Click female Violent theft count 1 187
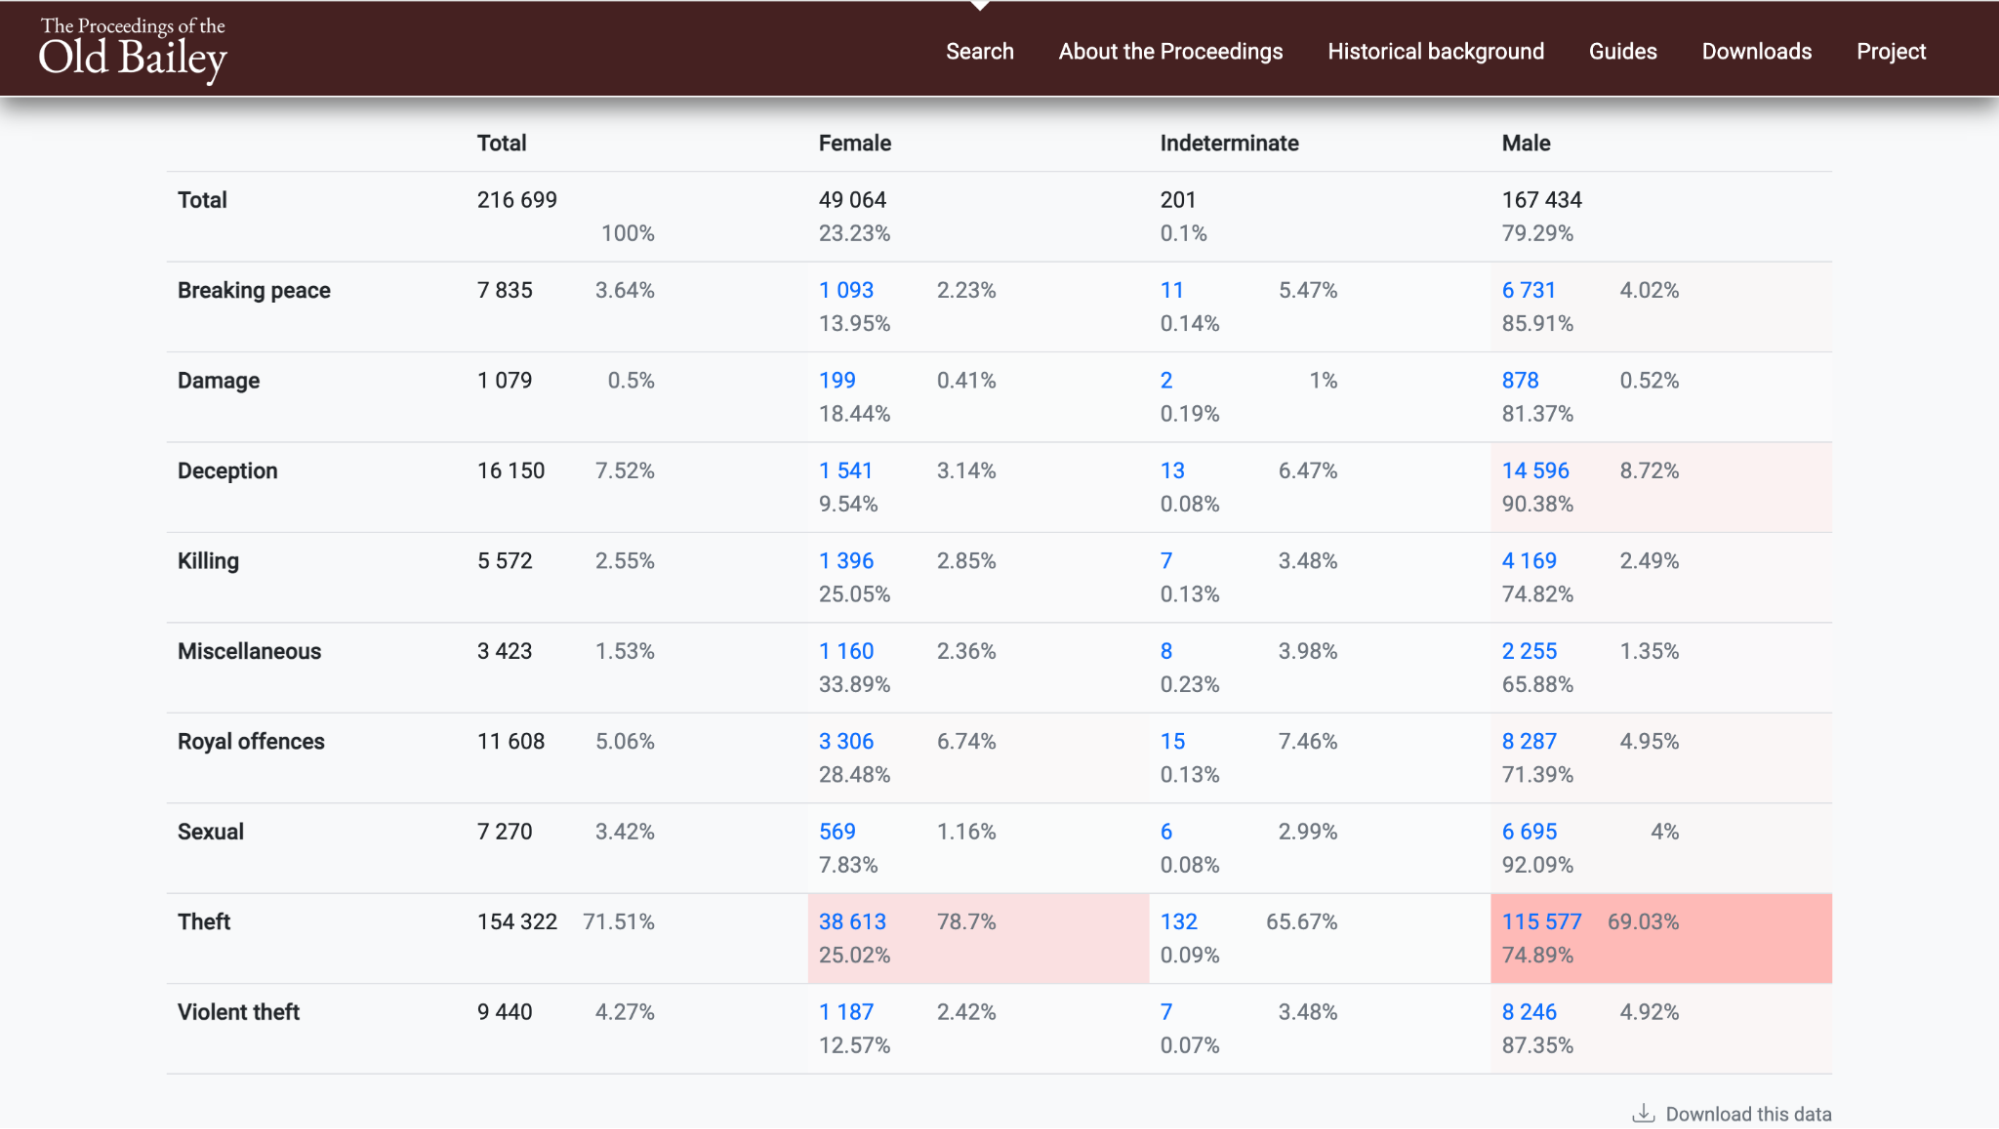Image resolution: width=1999 pixels, height=1129 pixels. (x=846, y=1012)
